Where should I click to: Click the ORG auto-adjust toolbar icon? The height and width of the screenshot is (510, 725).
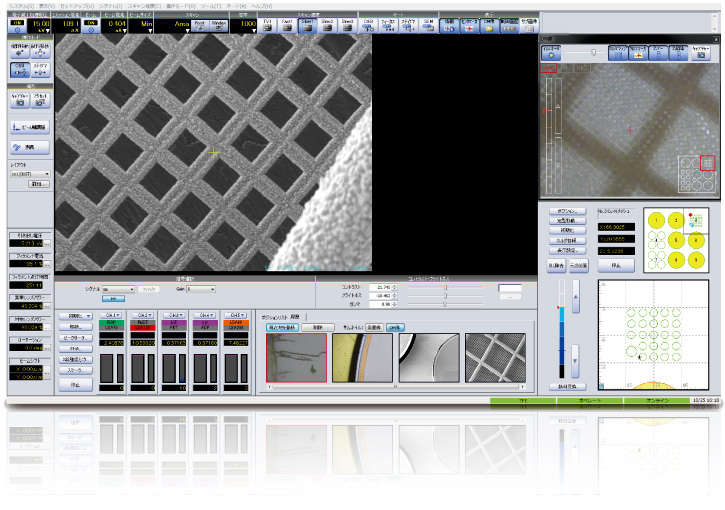click(x=369, y=23)
